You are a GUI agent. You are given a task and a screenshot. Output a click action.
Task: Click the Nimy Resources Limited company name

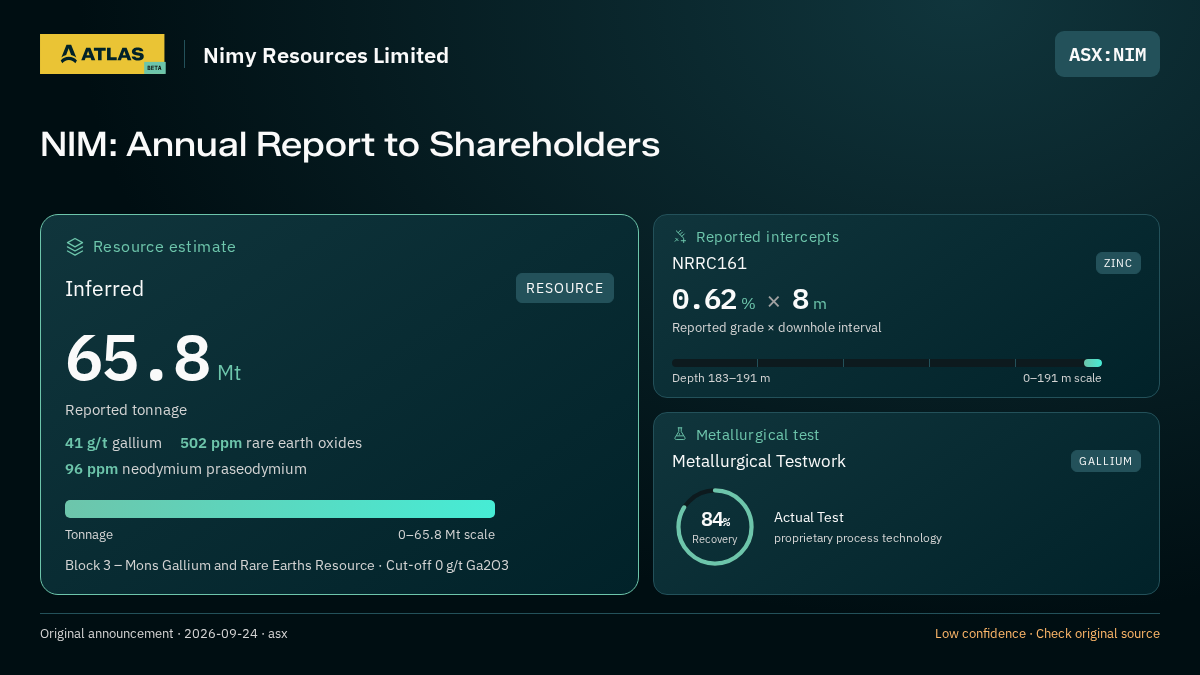(x=326, y=55)
